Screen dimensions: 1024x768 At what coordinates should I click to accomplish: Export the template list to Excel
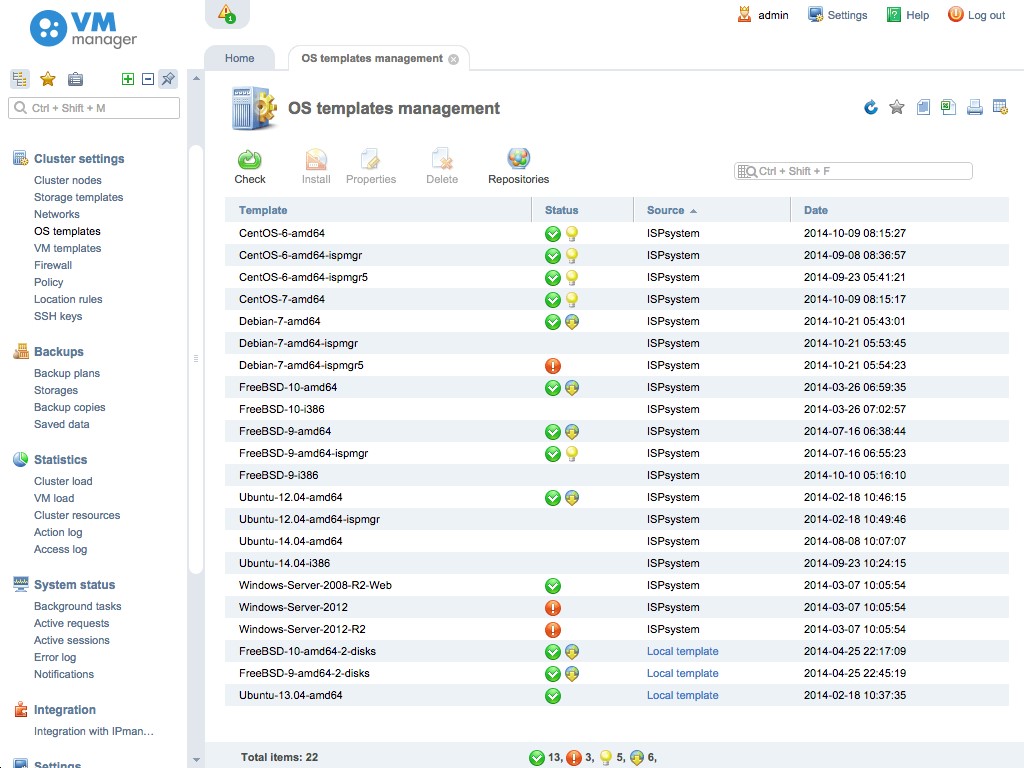(x=947, y=107)
